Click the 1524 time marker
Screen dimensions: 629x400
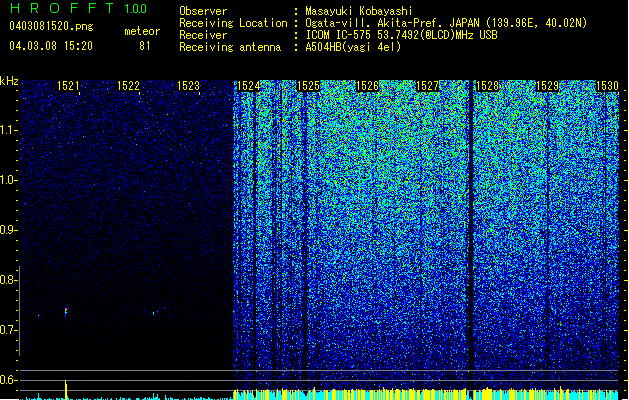coord(249,86)
